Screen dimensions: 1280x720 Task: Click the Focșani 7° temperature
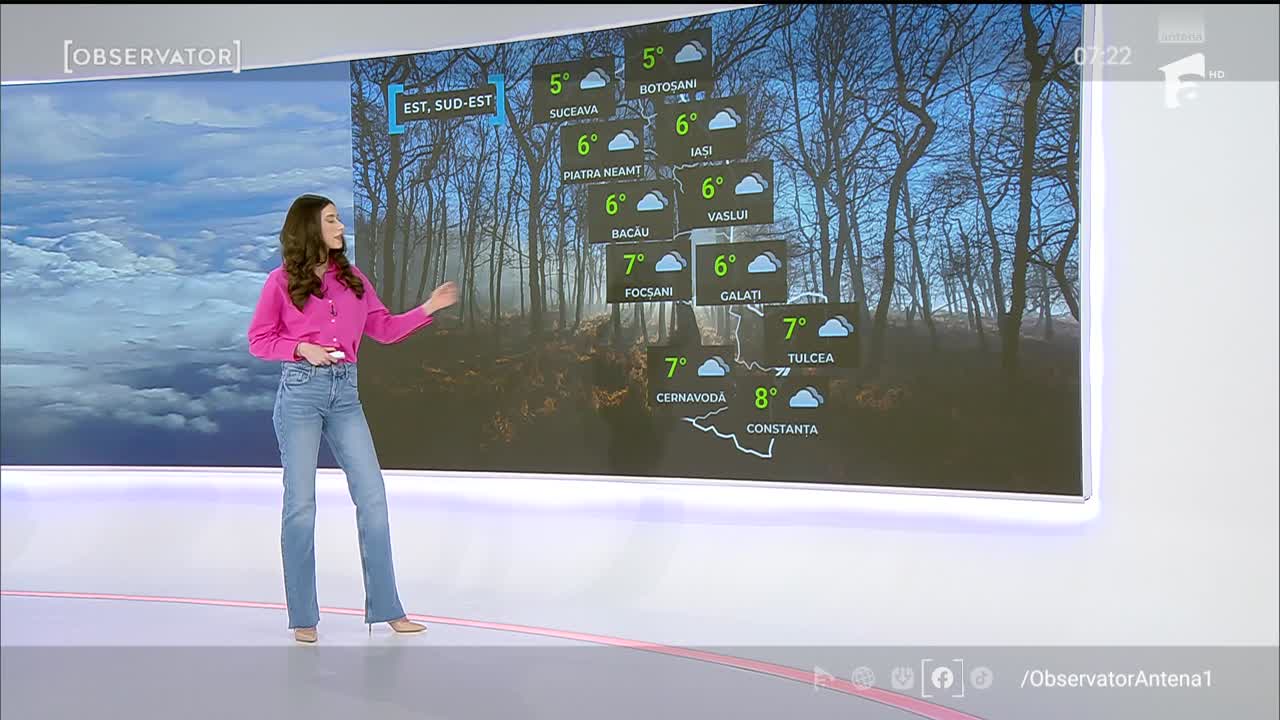point(634,264)
